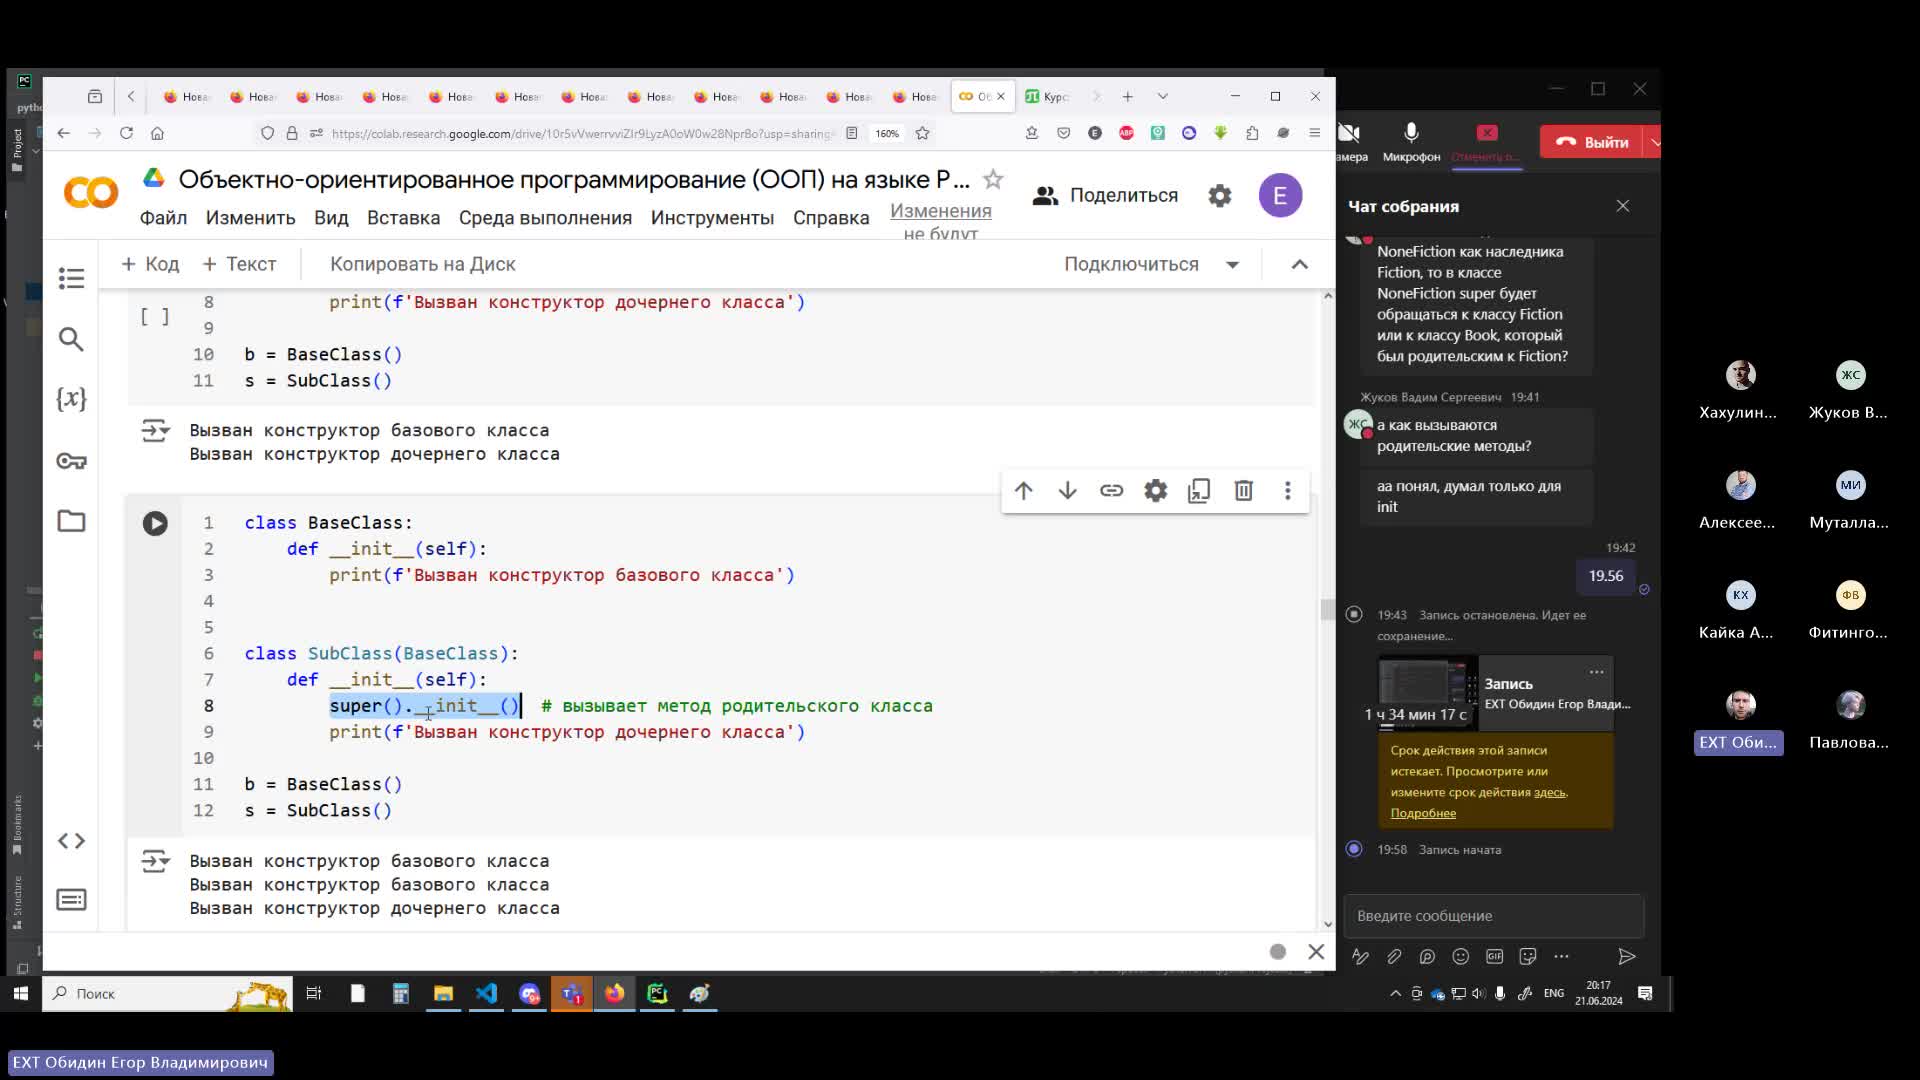This screenshot has width=1920, height=1080.
Task: Open GIF picker in chat
Action: tap(1494, 957)
